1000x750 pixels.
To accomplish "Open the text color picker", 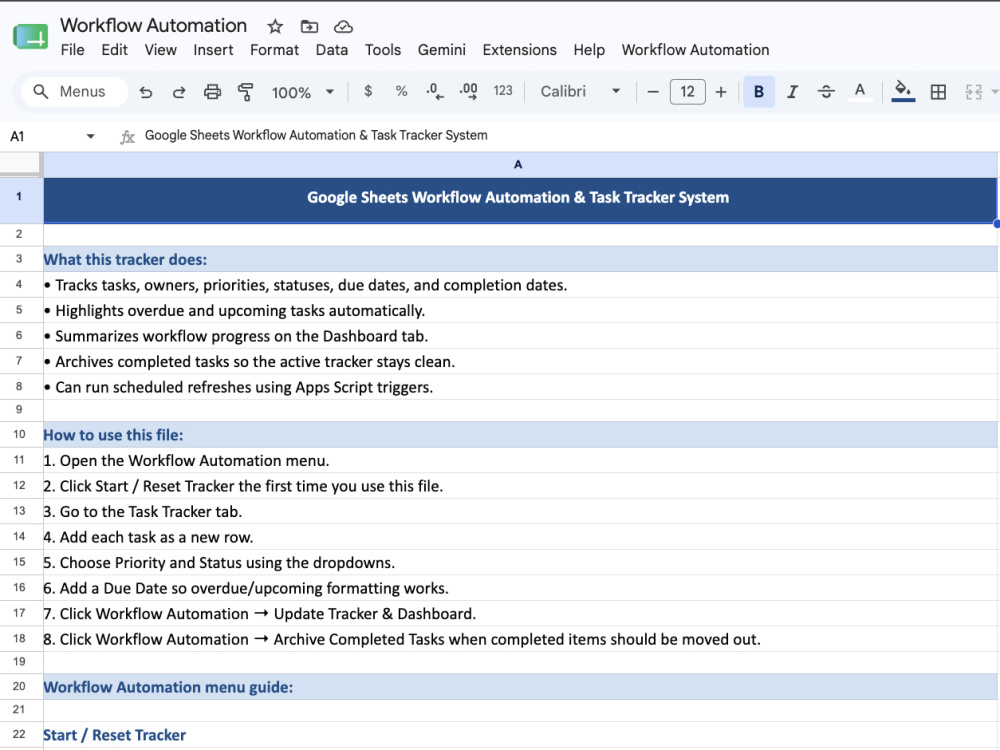I will tap(860, 92).
